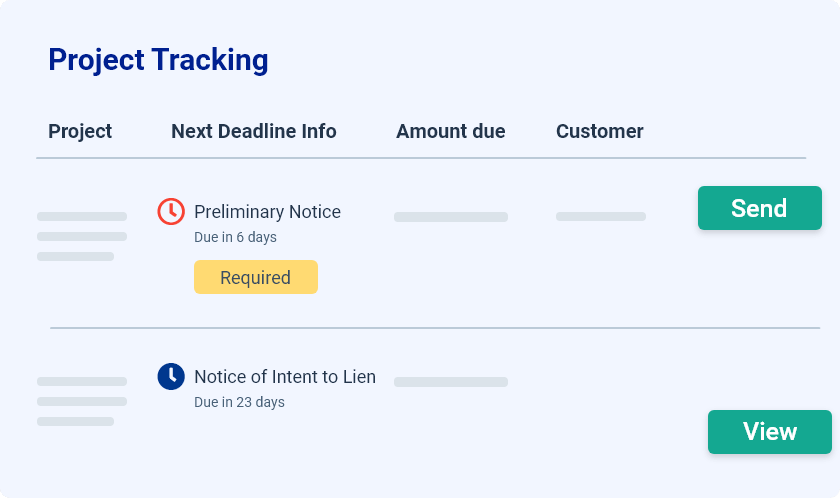Screen dimensions: 840x498
Task: Click the Due in 6 days text
Action: tap(235, 237)
